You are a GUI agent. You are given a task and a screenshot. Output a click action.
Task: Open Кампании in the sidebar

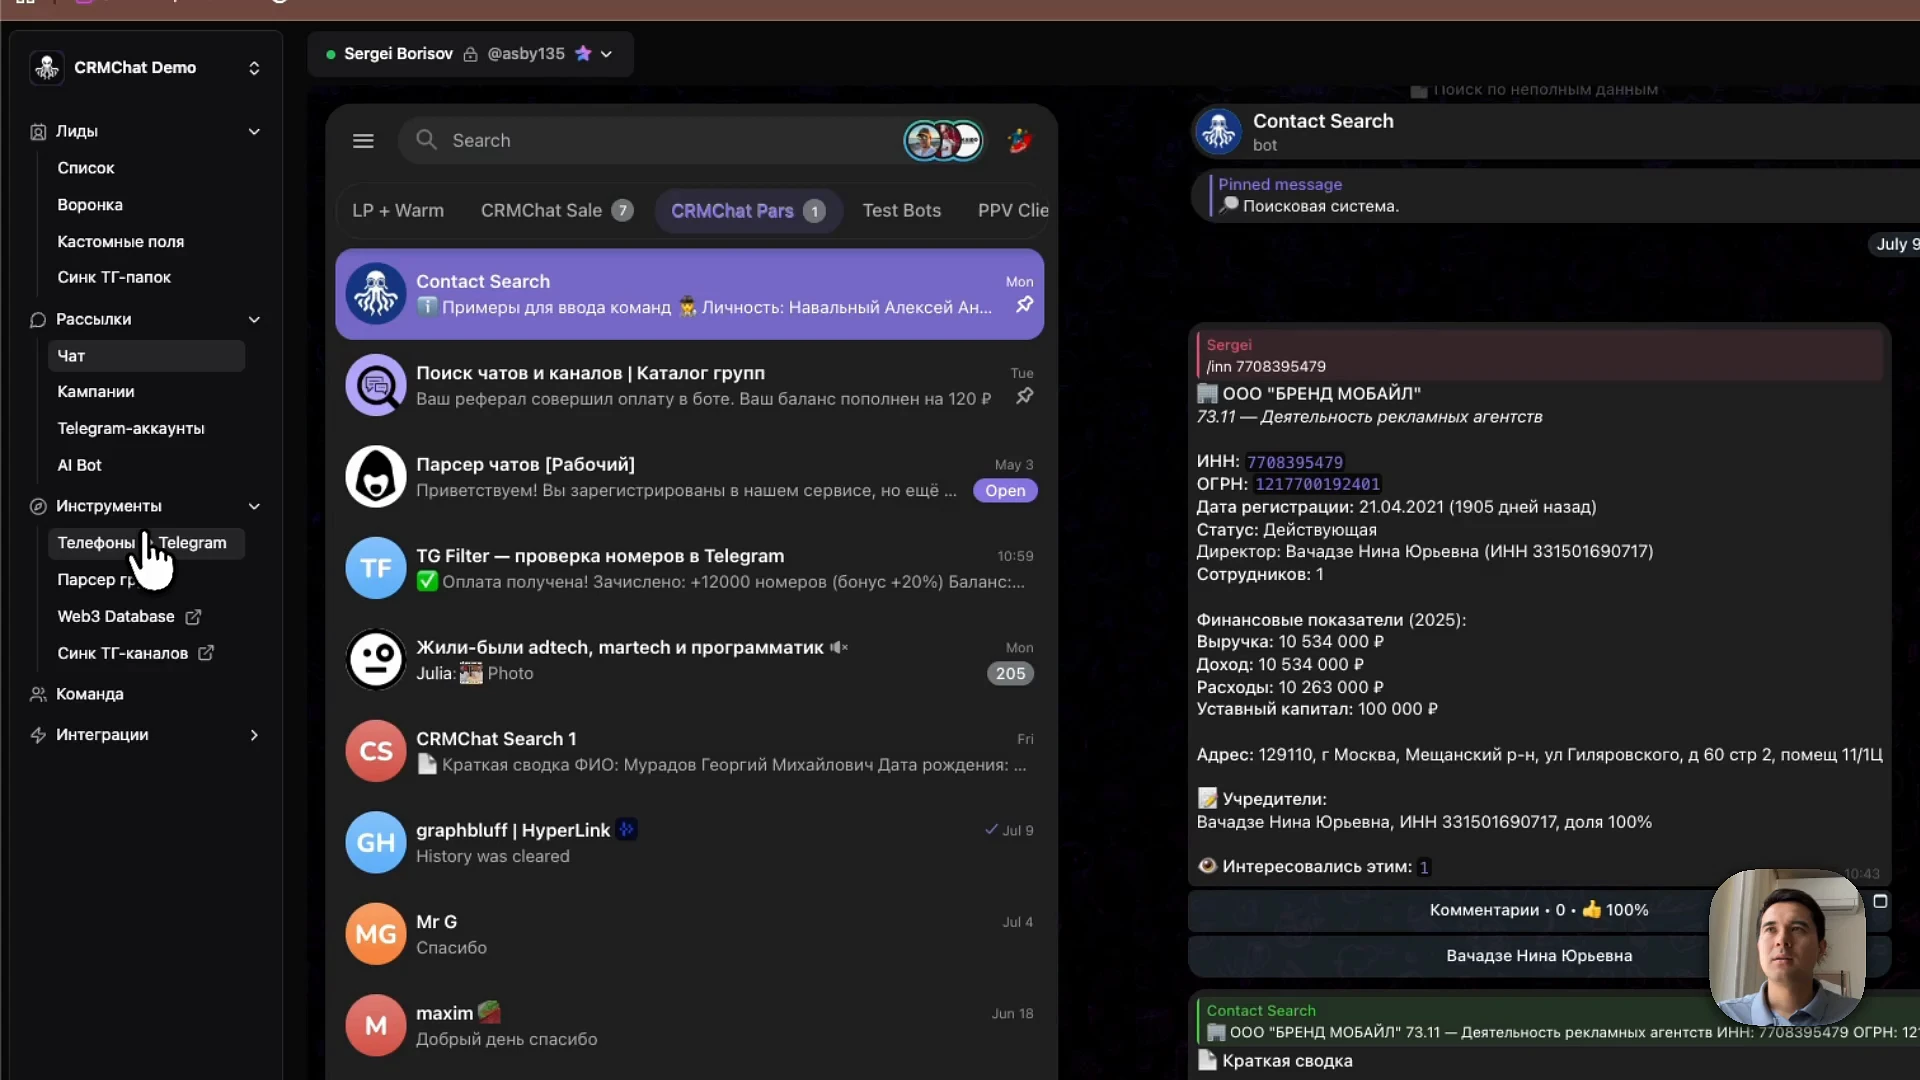click(x=96, y=392)
